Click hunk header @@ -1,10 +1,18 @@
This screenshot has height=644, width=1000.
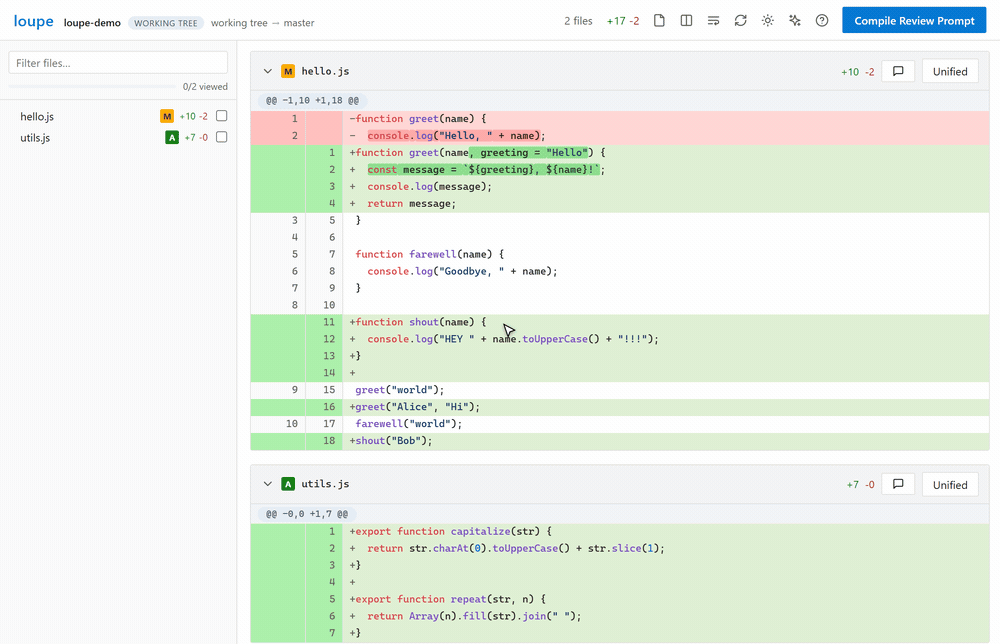312,100
